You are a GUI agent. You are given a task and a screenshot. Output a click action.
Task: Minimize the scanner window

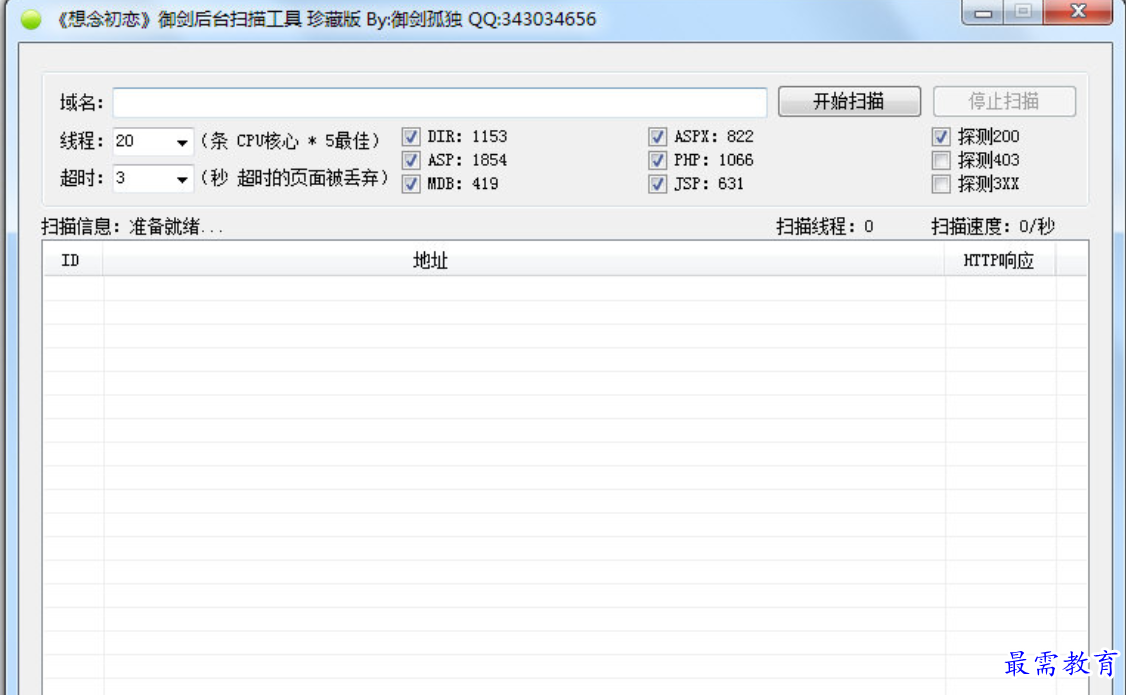coord(984,12)
